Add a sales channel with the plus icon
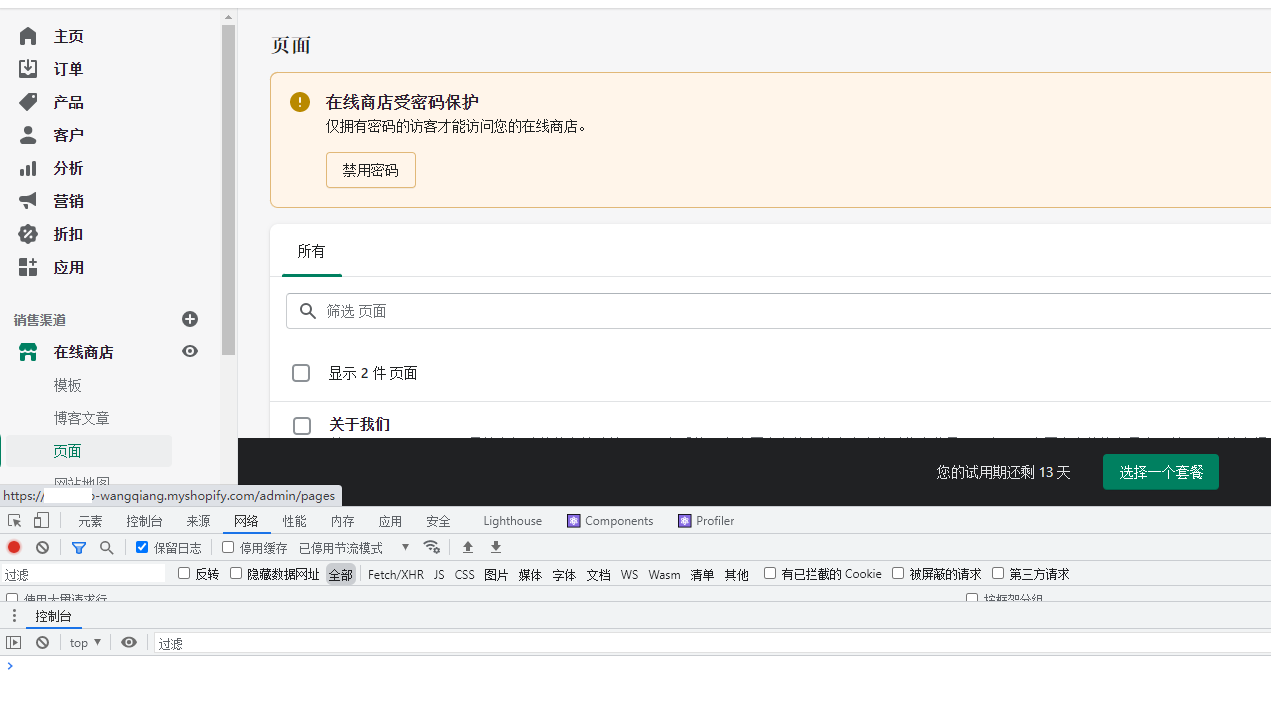This screenshot has height=707, width=1271. point(190,319)
